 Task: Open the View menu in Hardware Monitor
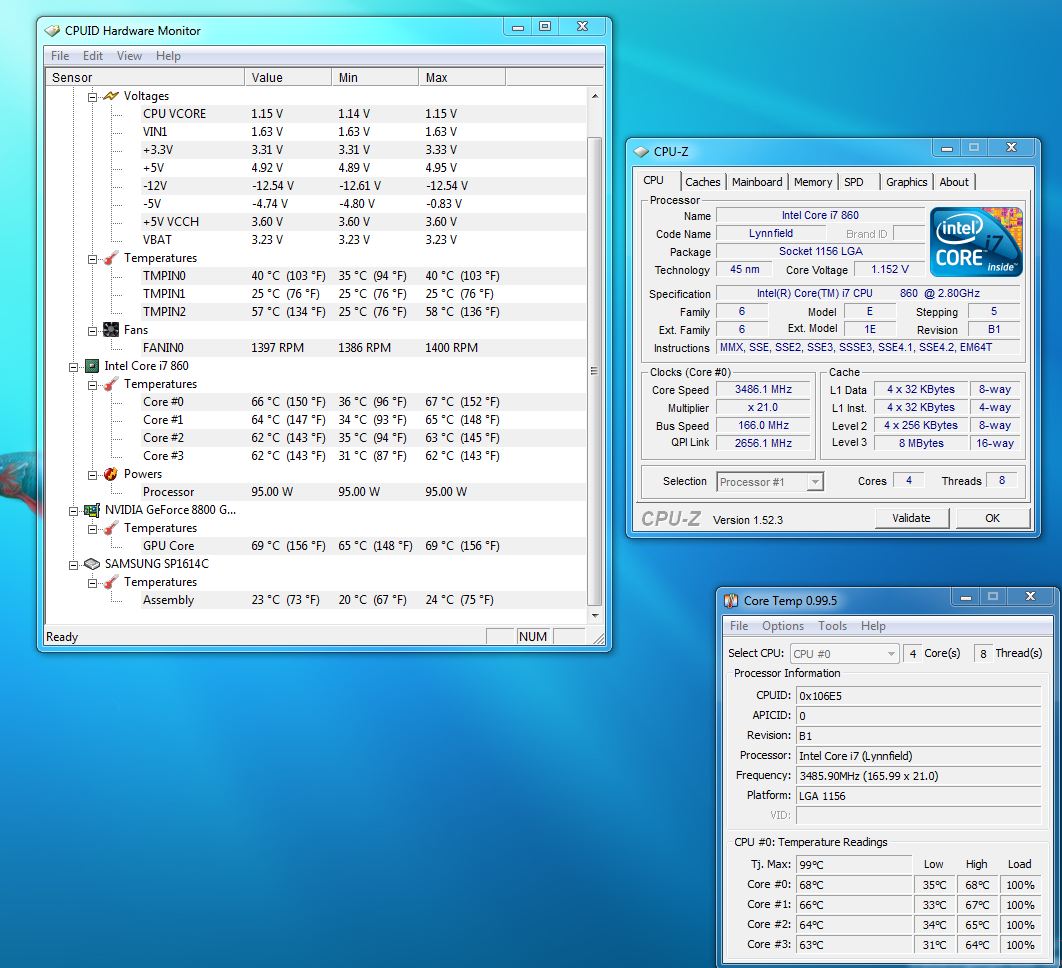click(x=129, y=56)
